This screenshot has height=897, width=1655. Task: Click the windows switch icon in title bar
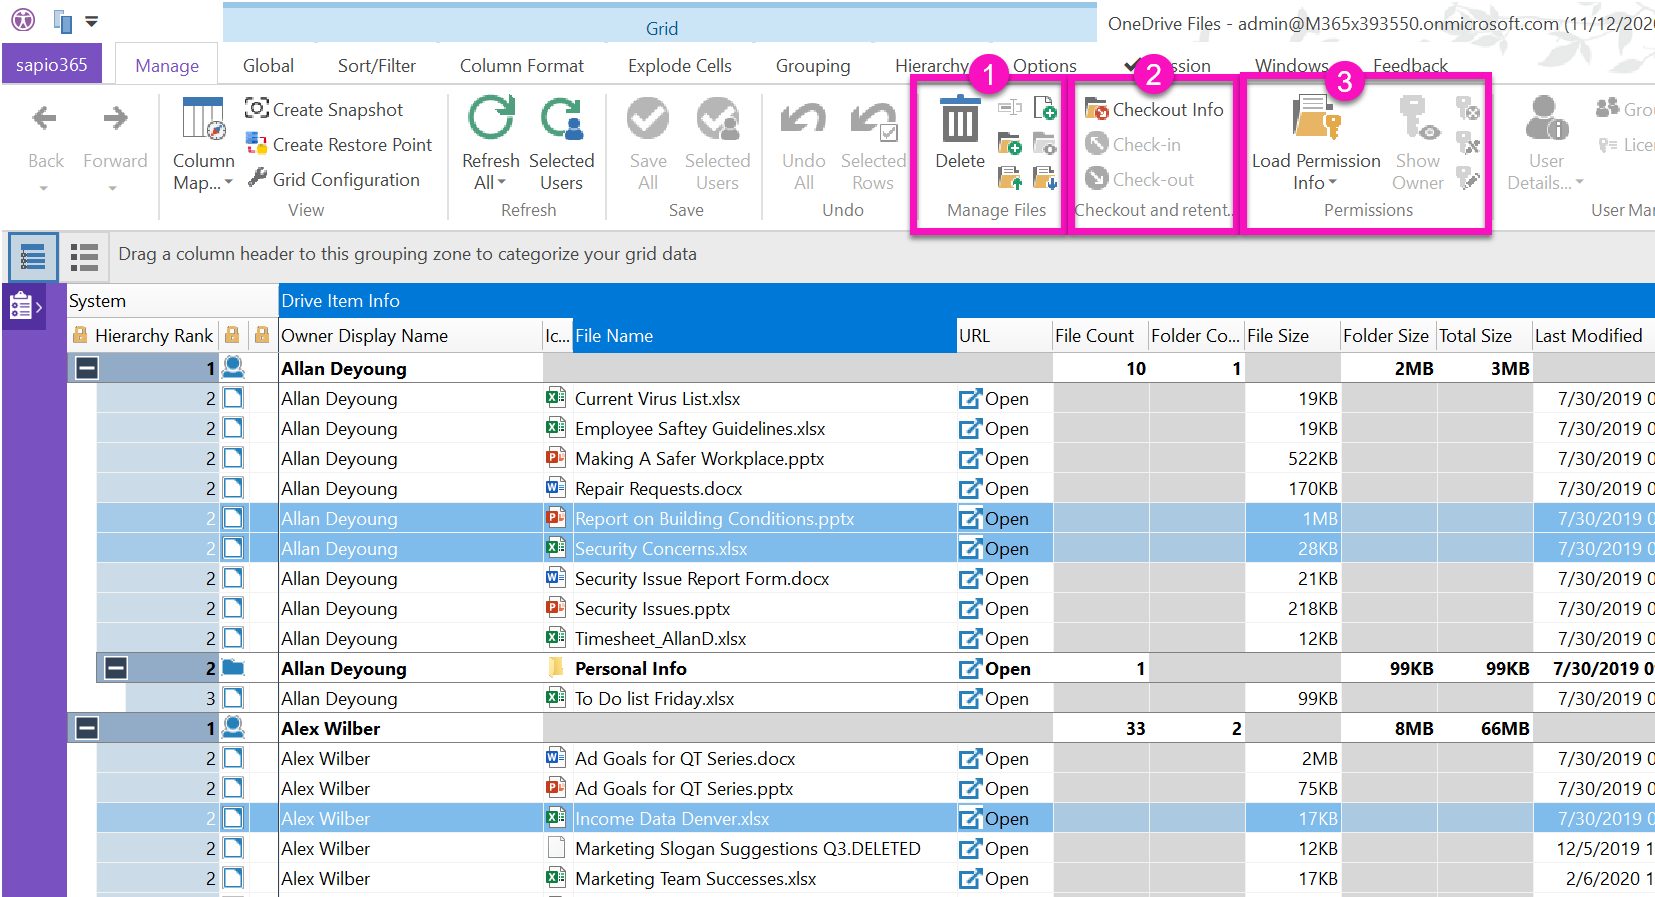(x=63, y=21)
